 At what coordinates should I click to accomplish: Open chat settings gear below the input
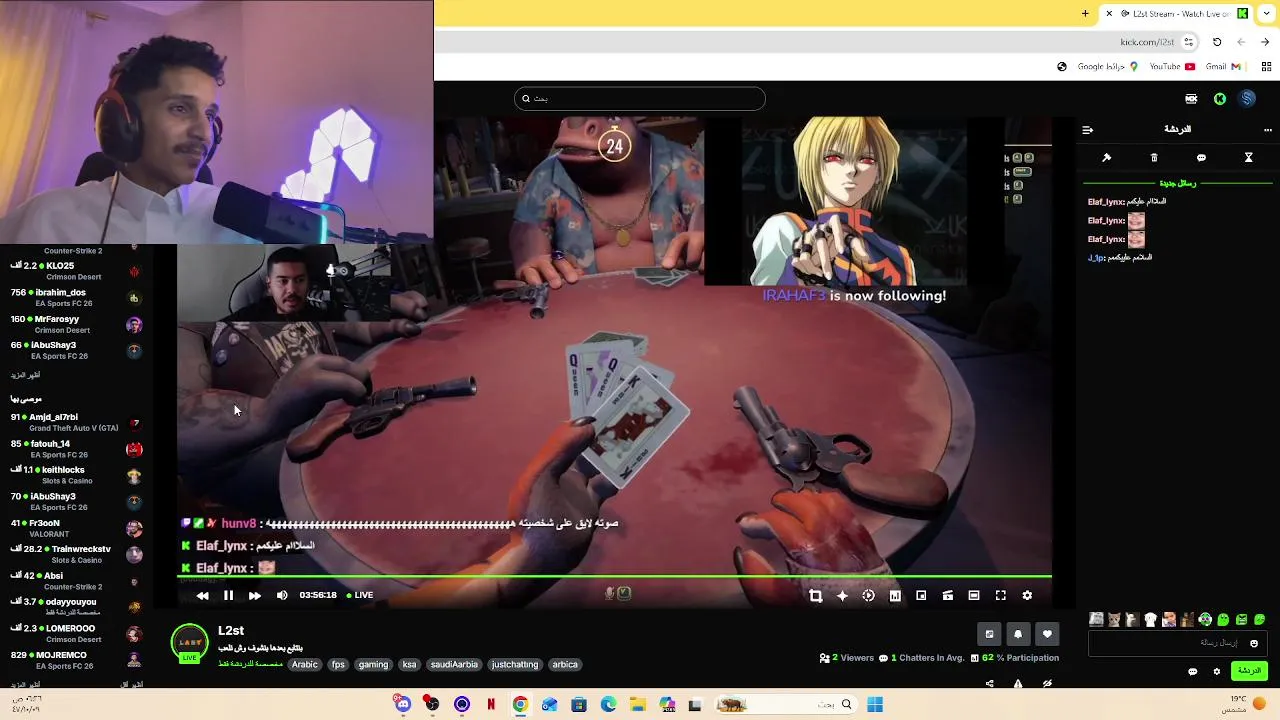pyautogui.click(x=1217, y=671)
